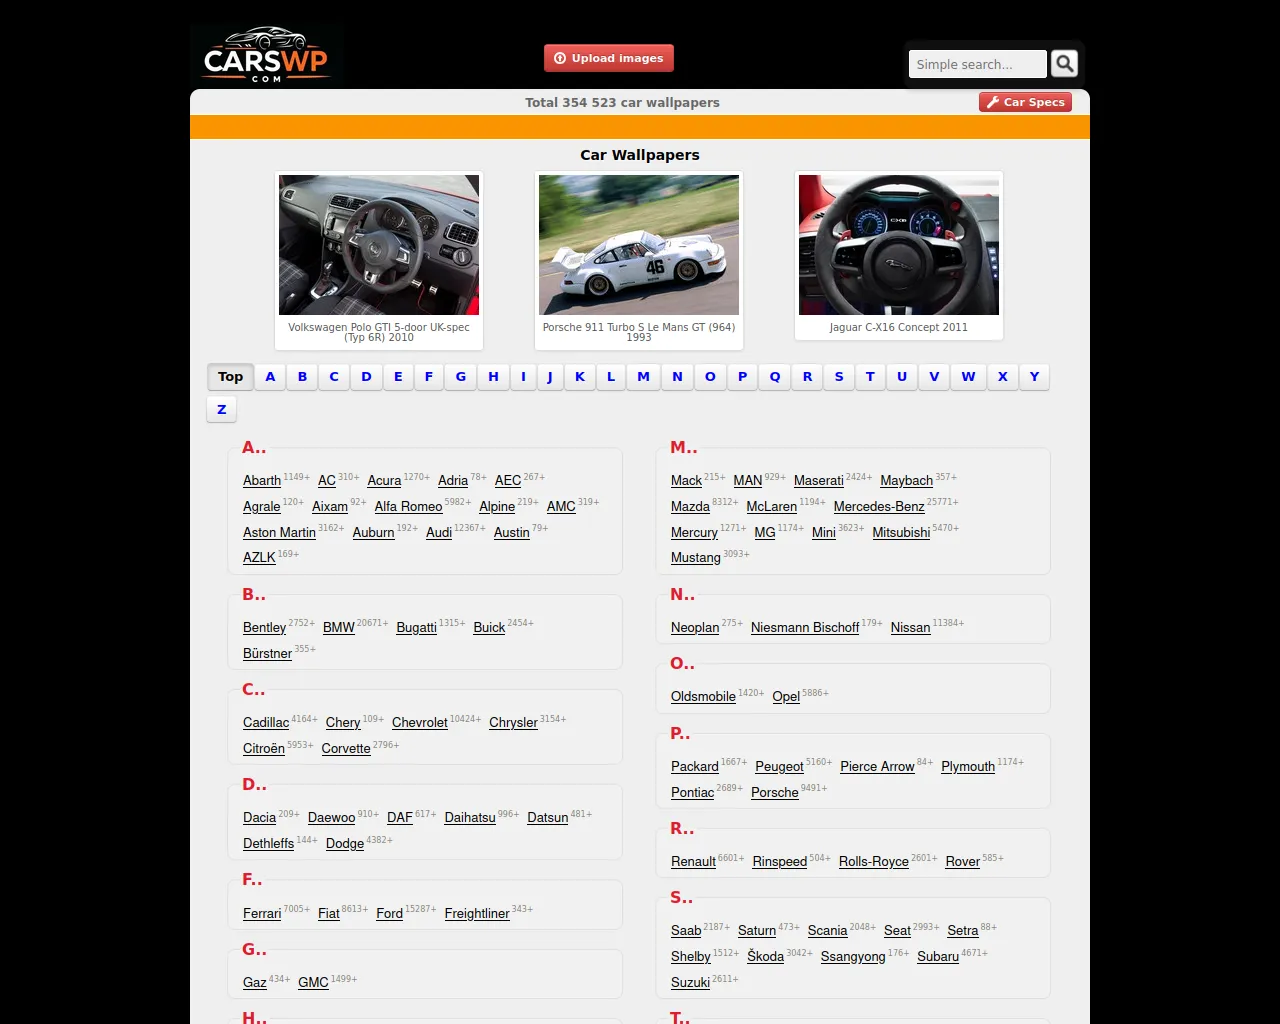Switch to the letter Z tab
The image size is (1280, 1024).
pos(222,409)
